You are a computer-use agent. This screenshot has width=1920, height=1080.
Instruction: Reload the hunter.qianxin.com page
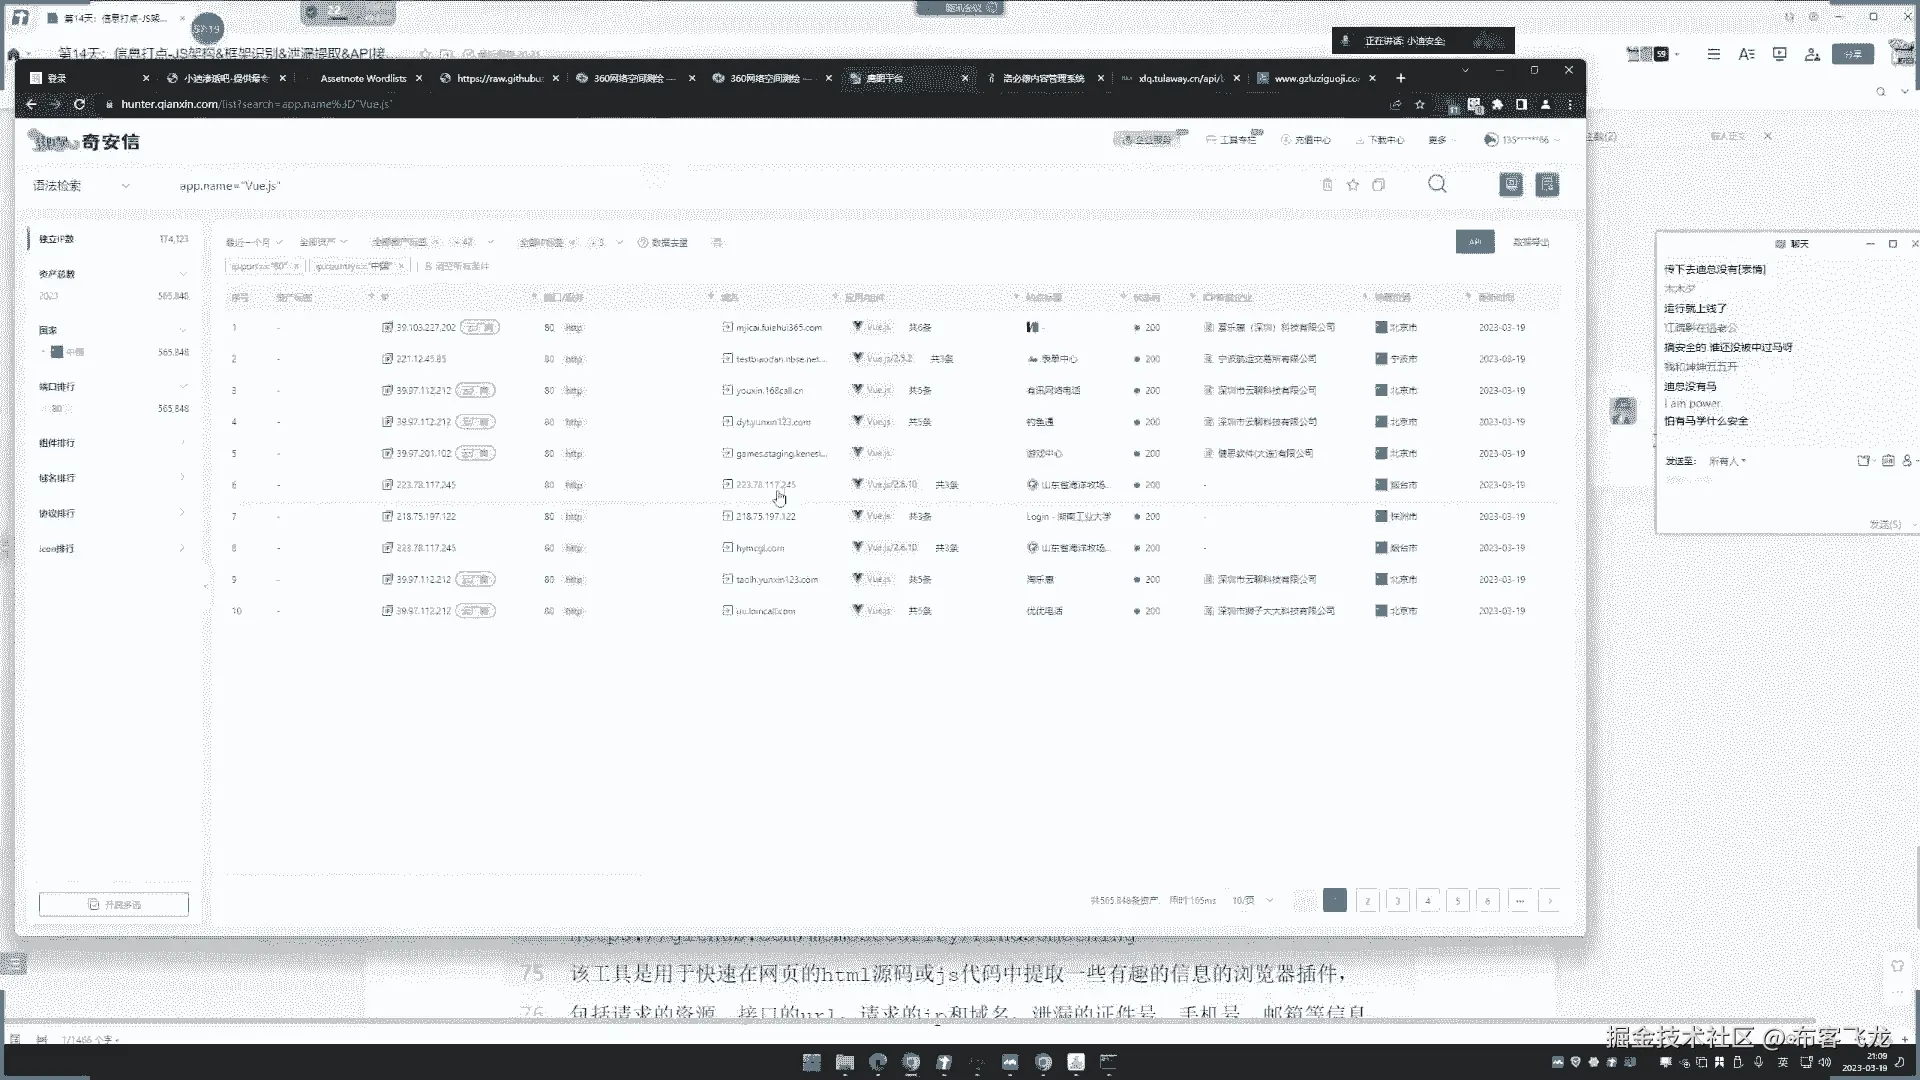[79, 104]
